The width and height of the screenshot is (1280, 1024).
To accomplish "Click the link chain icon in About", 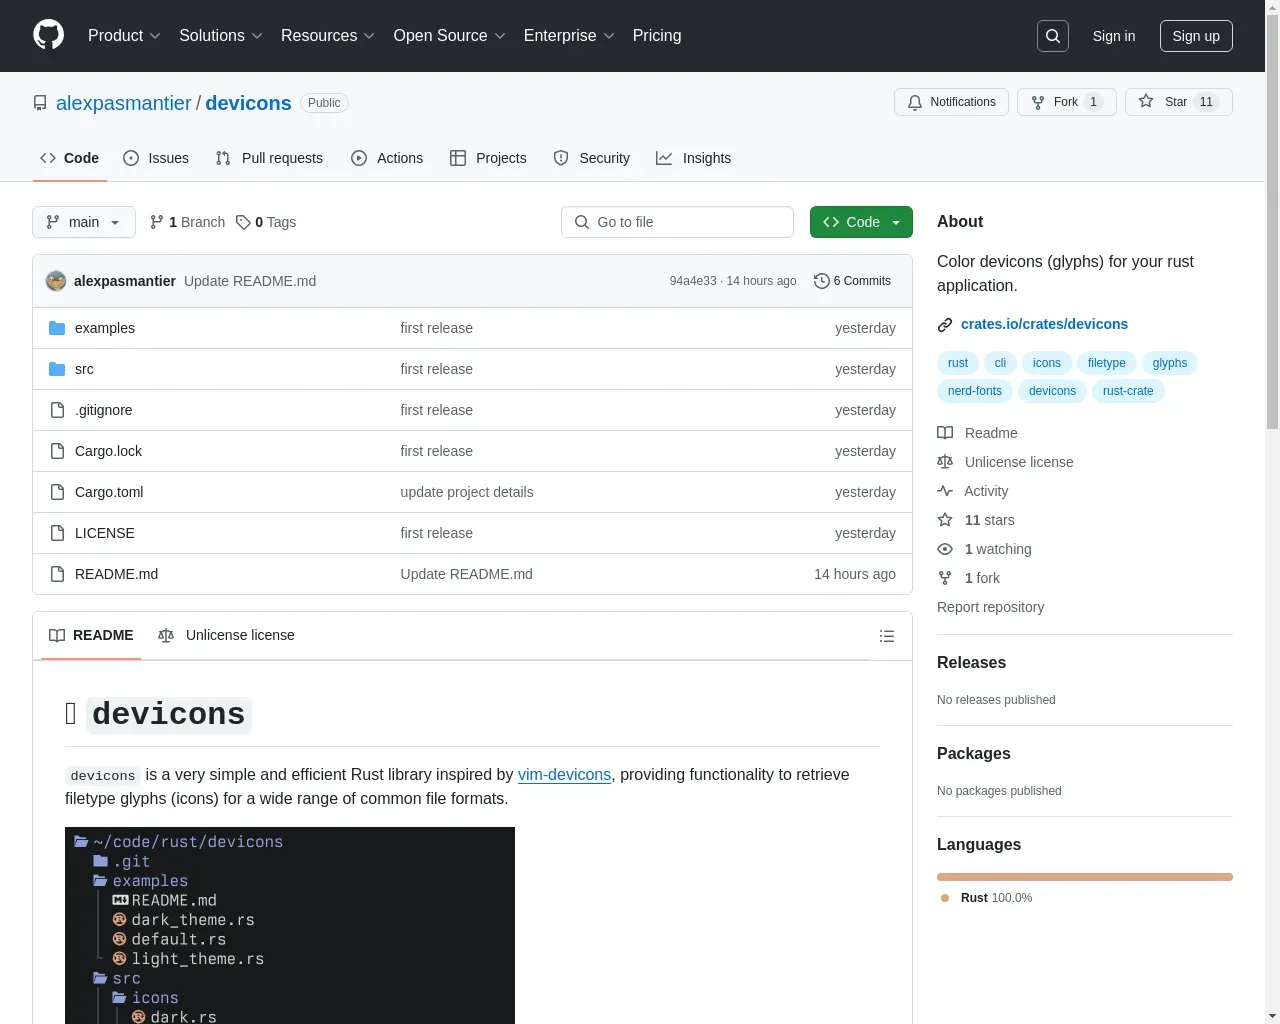I will tap(945, 324).
